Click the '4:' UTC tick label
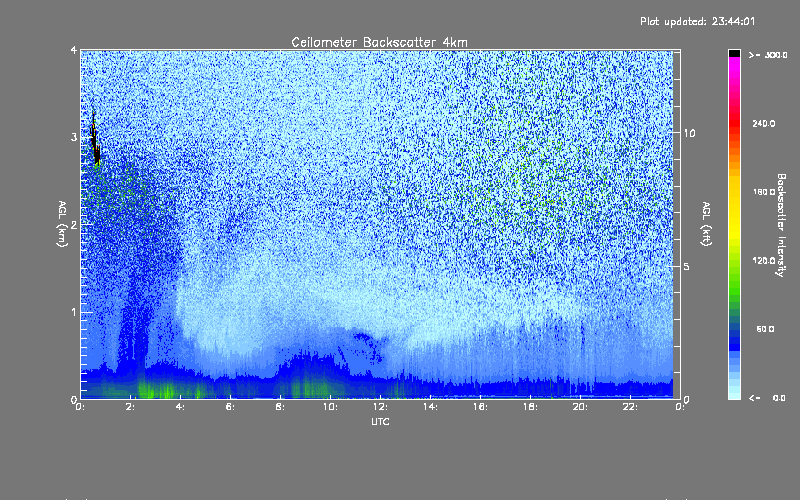Screen dimensions: 800x500 tap(181, 407)
